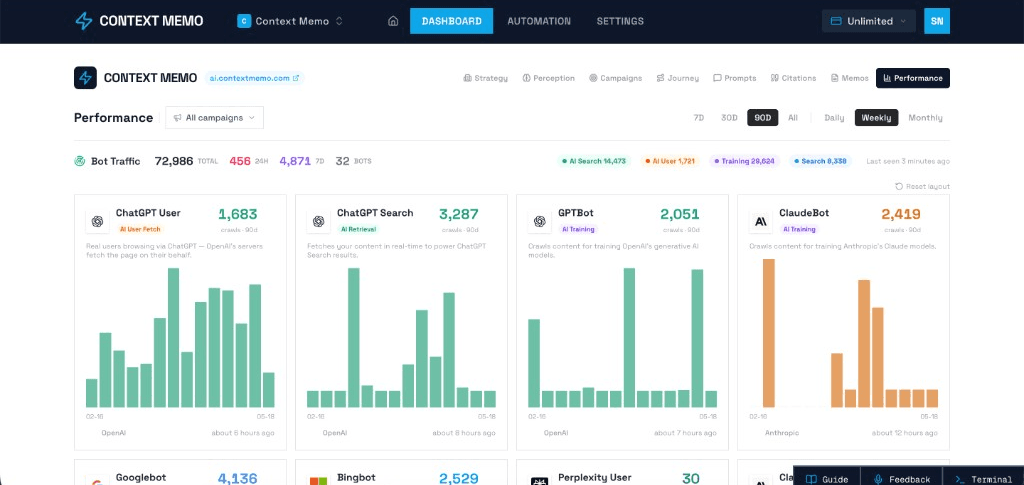The image size is (1024, 485).
Task: Click the AI User Fetch tag on ChatGPT User
Action: click(140, 229)
